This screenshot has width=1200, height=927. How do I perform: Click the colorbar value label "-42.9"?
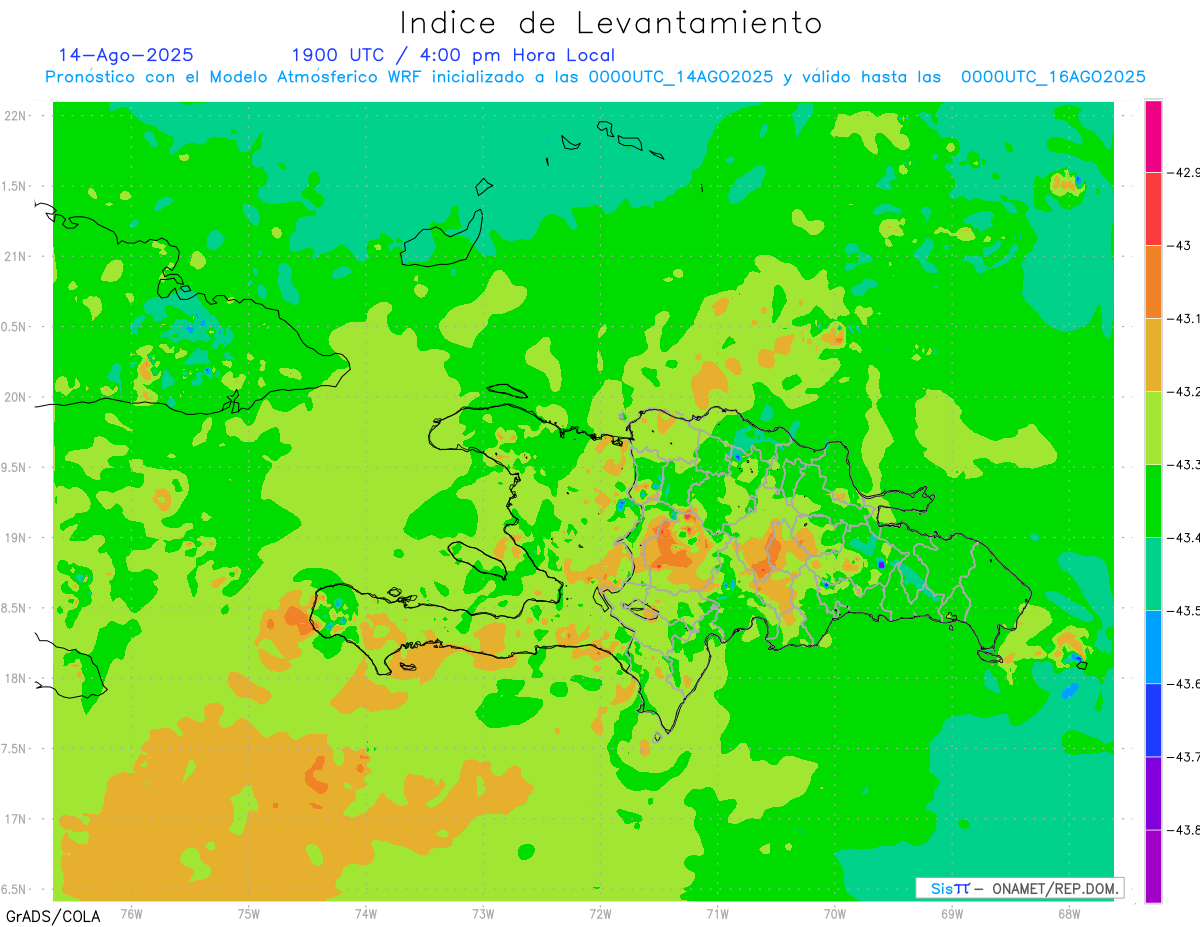click(x=1183, y=173)
